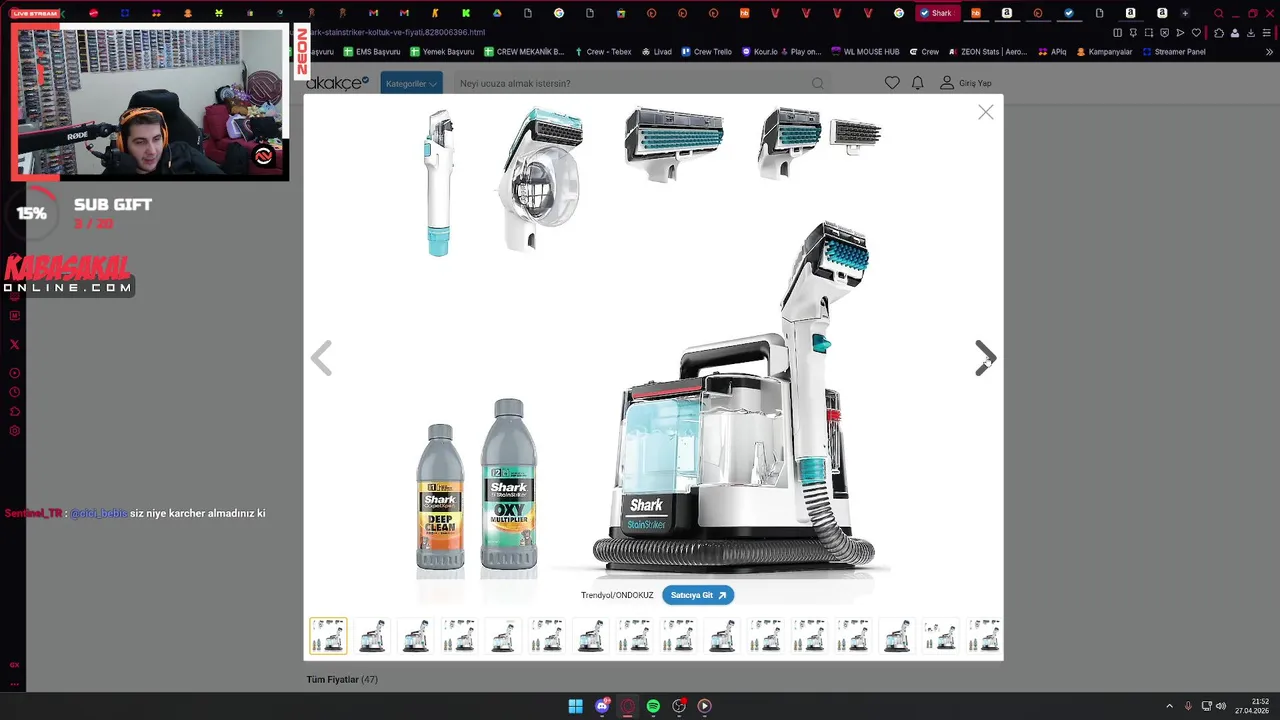
Task: Click the Giriş Yap login link
Action: click(x=966, y=83)
